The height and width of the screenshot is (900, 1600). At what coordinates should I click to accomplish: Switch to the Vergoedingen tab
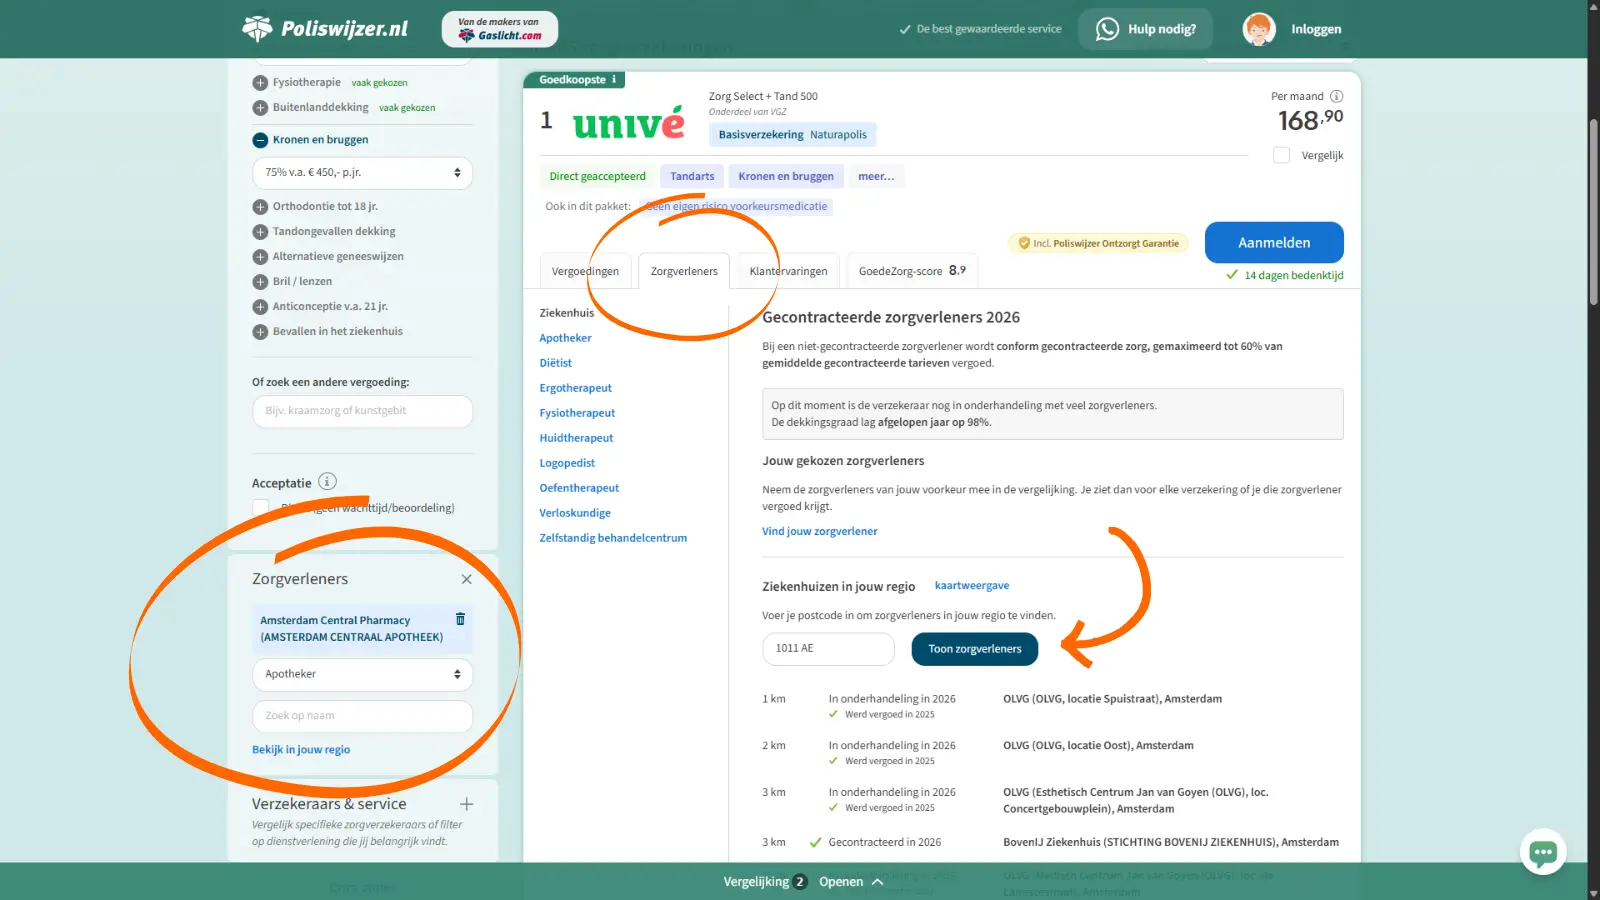[x=585, y=271]
